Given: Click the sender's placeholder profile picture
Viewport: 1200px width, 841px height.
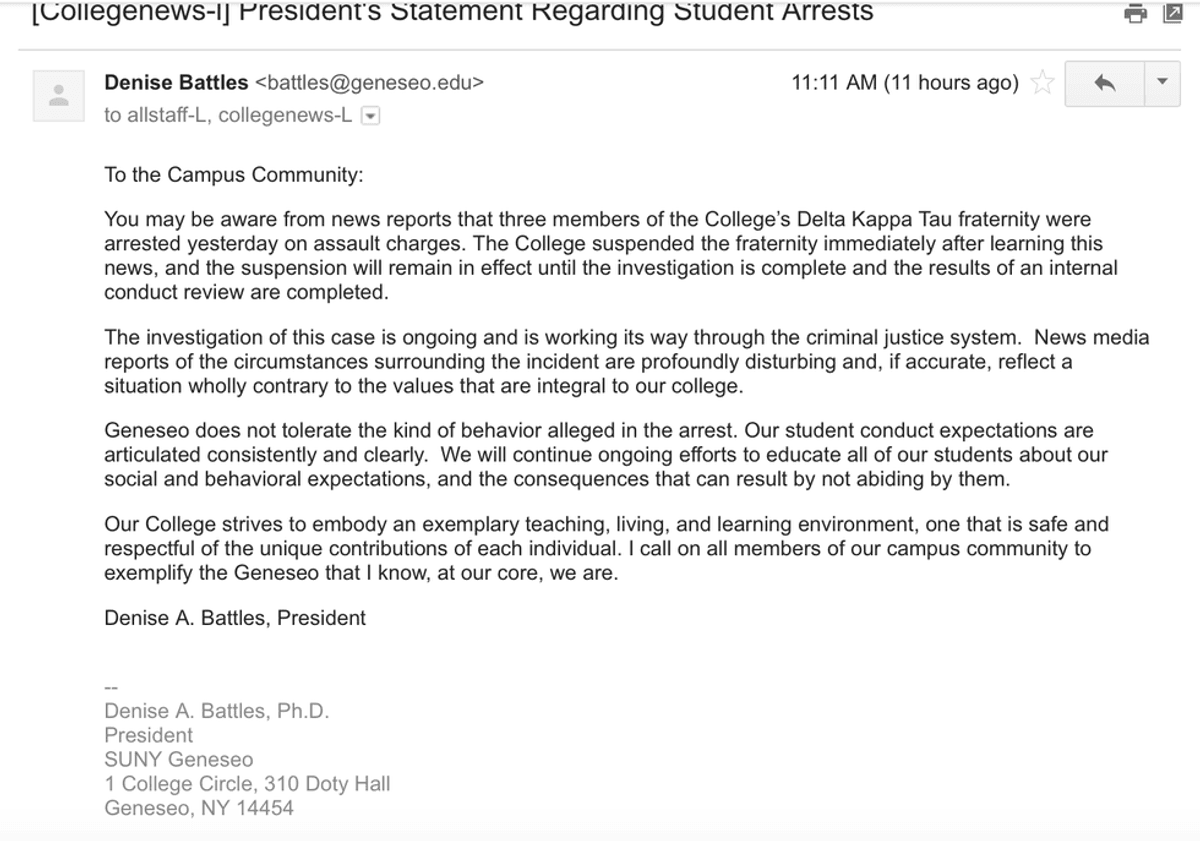Looking at the screenshot, I should point(58,95).
